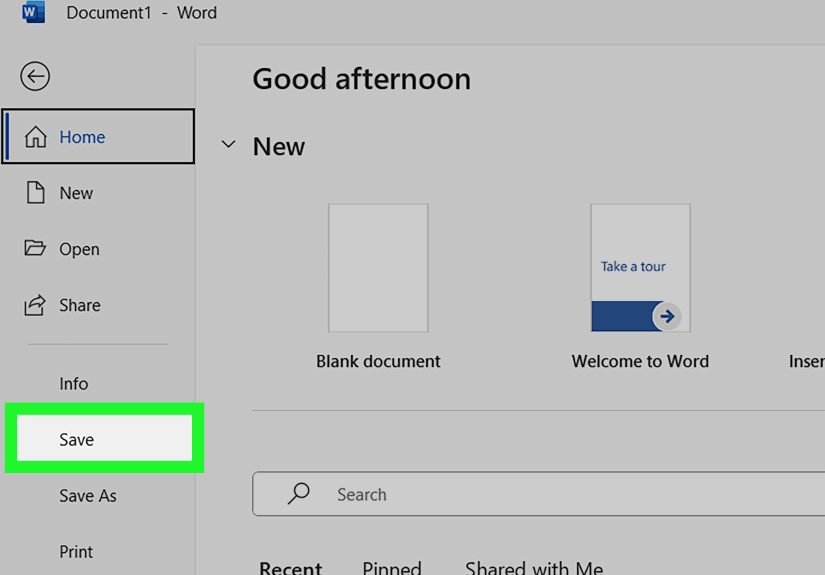
Task: Click the New section heading text
Action: tap(278, 146)
